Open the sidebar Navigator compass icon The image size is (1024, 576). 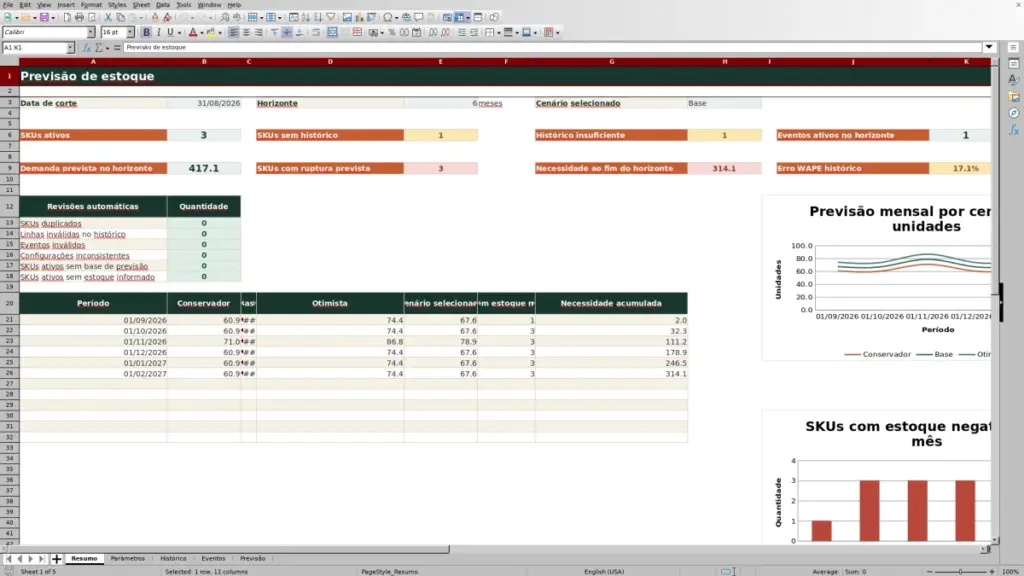pos(1014,114)
